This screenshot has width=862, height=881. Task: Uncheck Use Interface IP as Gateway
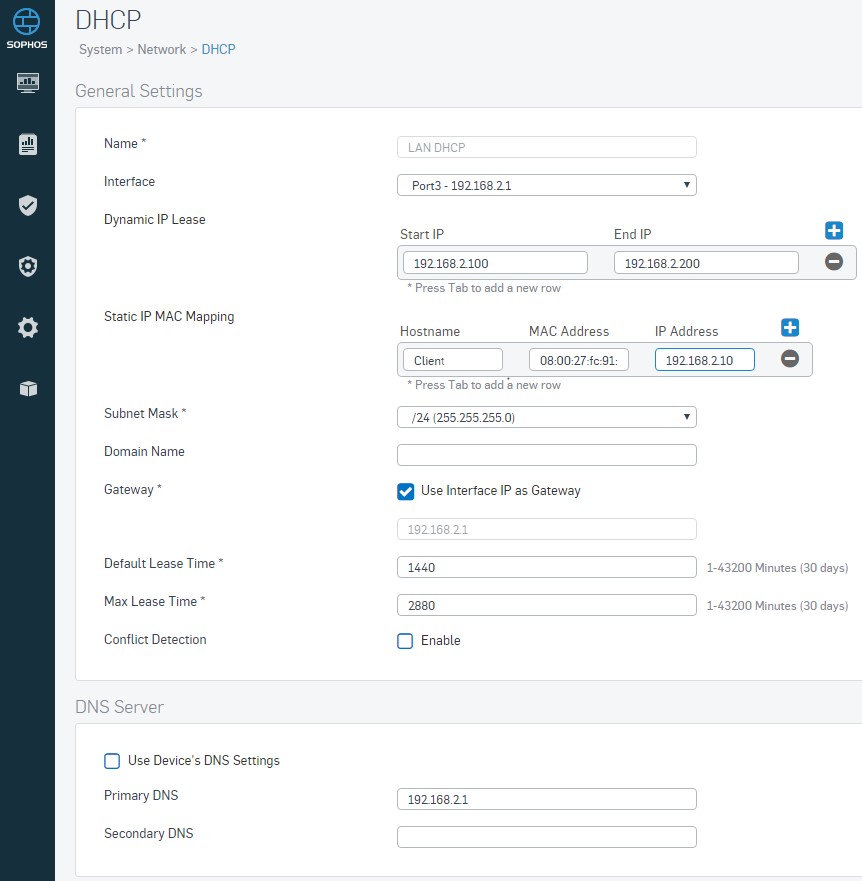(x=406, y=492)
